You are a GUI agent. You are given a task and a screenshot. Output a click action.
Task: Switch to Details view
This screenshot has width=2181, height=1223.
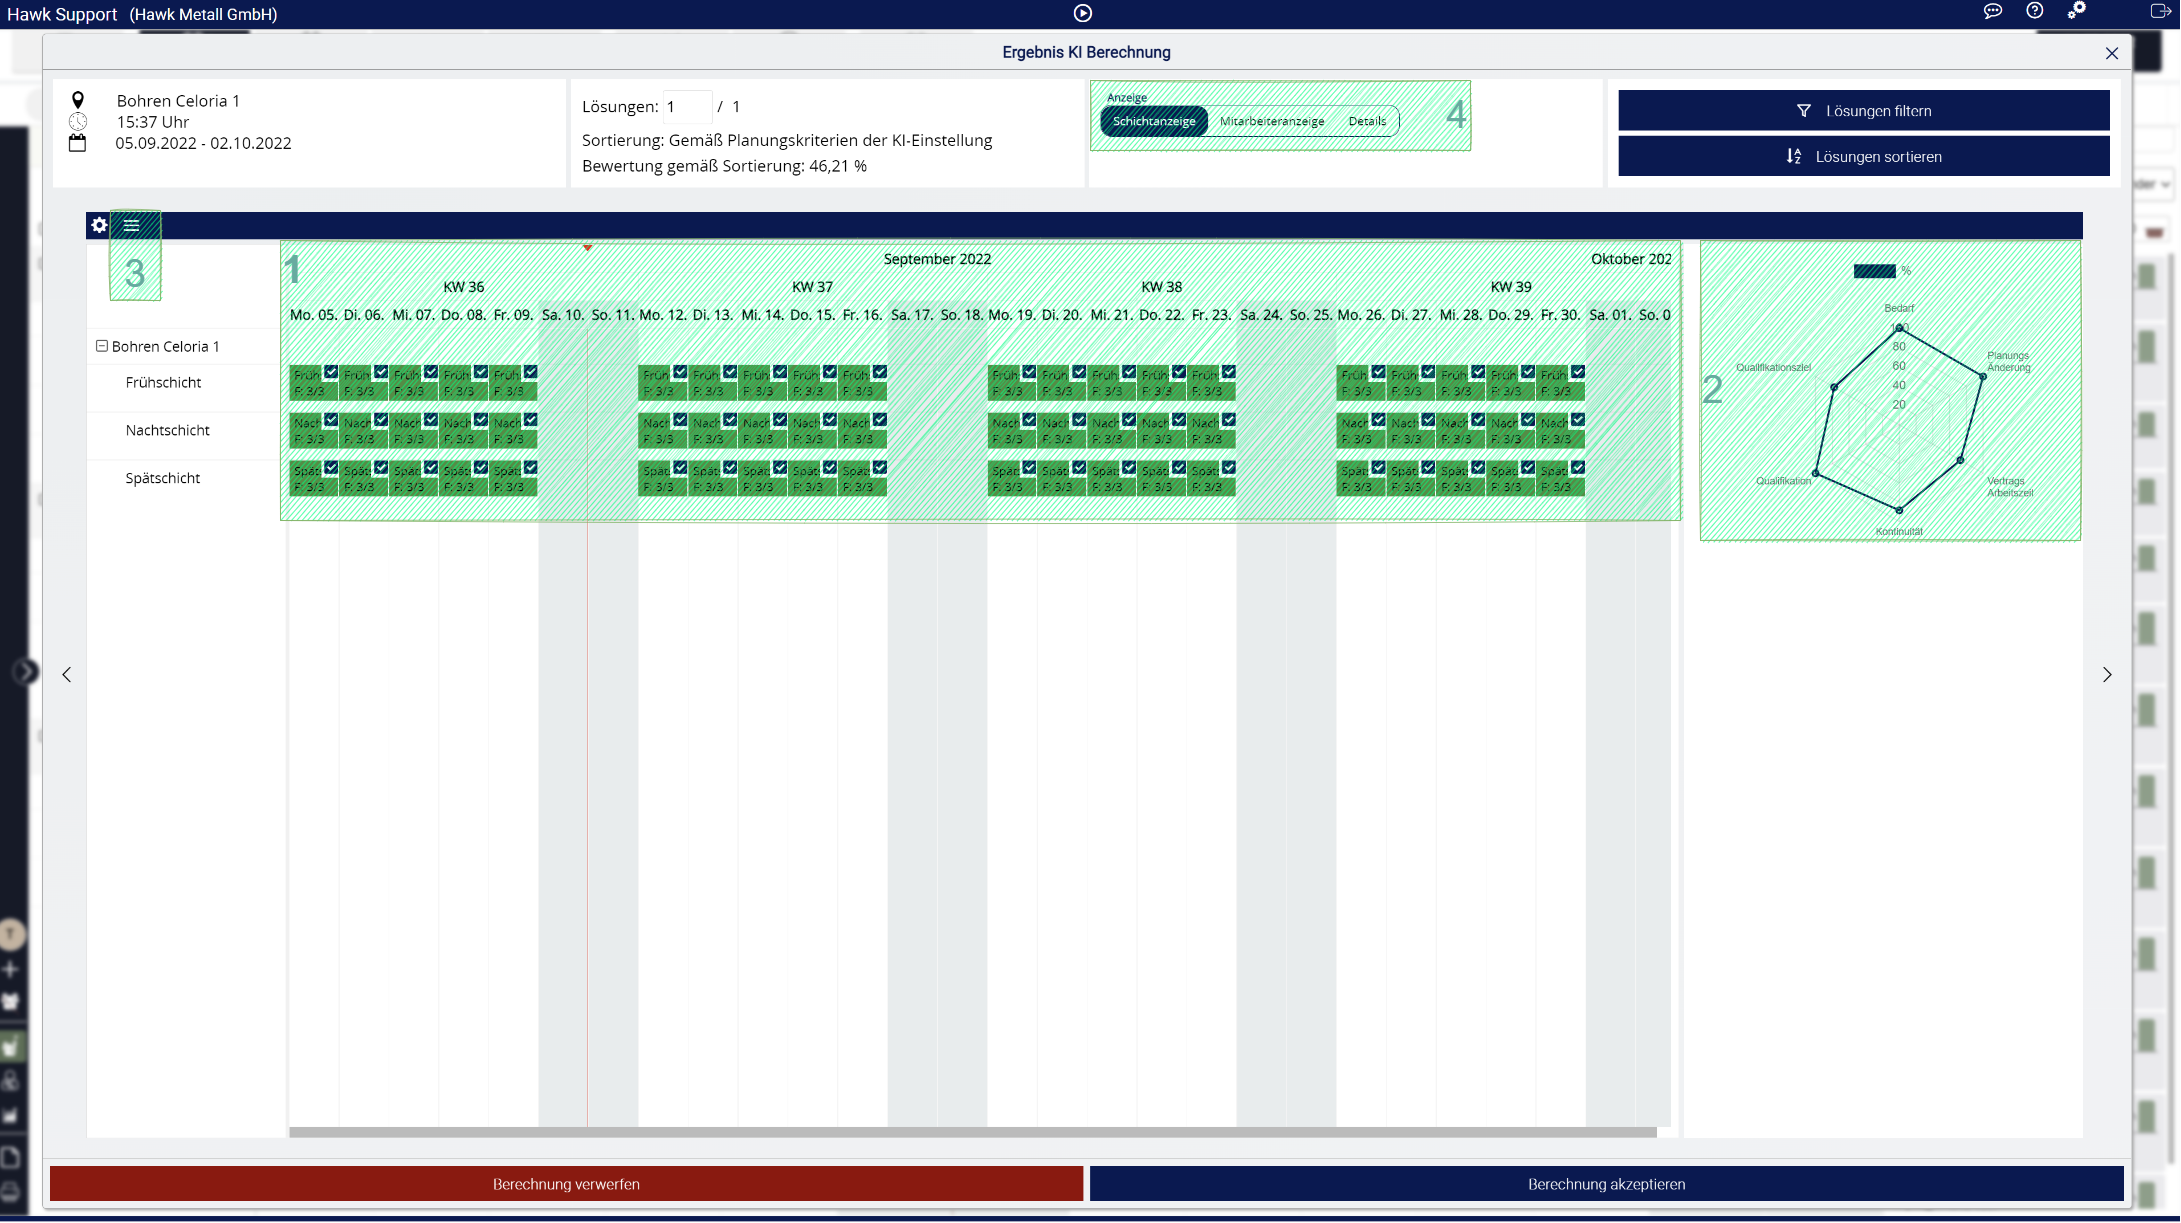[x=1366, y=121]
